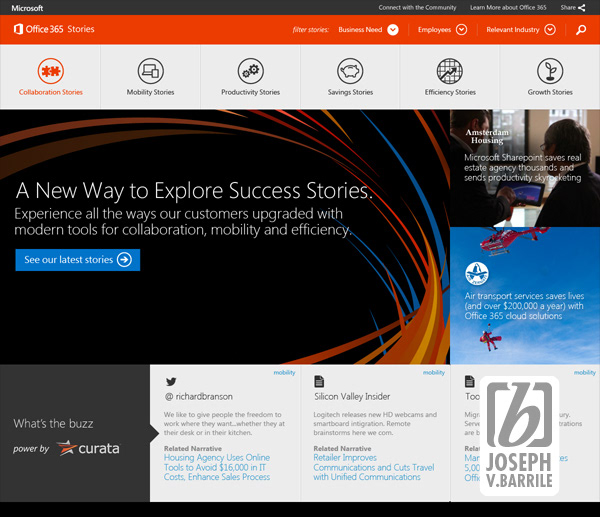Viewport: 600px width, 517px height.
Task: Click the Curata logo
Action: [88, 448]
